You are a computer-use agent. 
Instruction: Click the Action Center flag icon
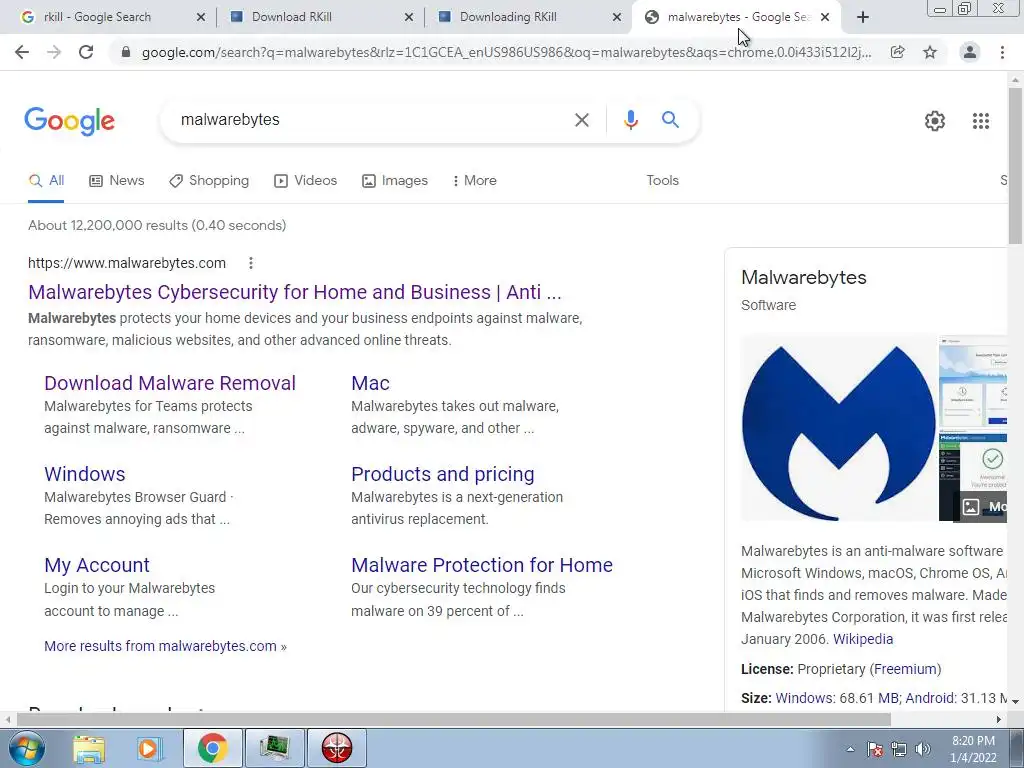[875, 749]
